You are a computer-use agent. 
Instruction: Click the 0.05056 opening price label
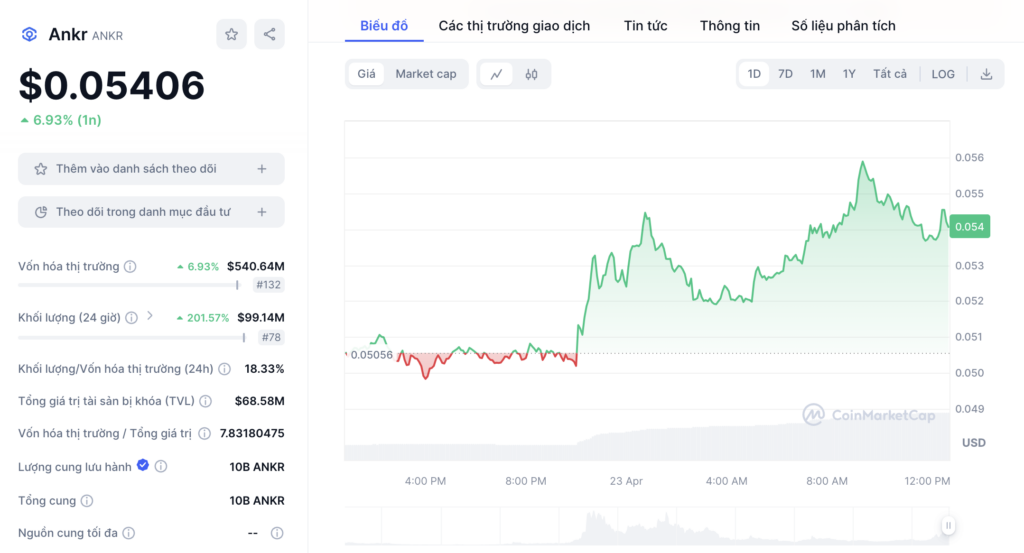point(371,355)
